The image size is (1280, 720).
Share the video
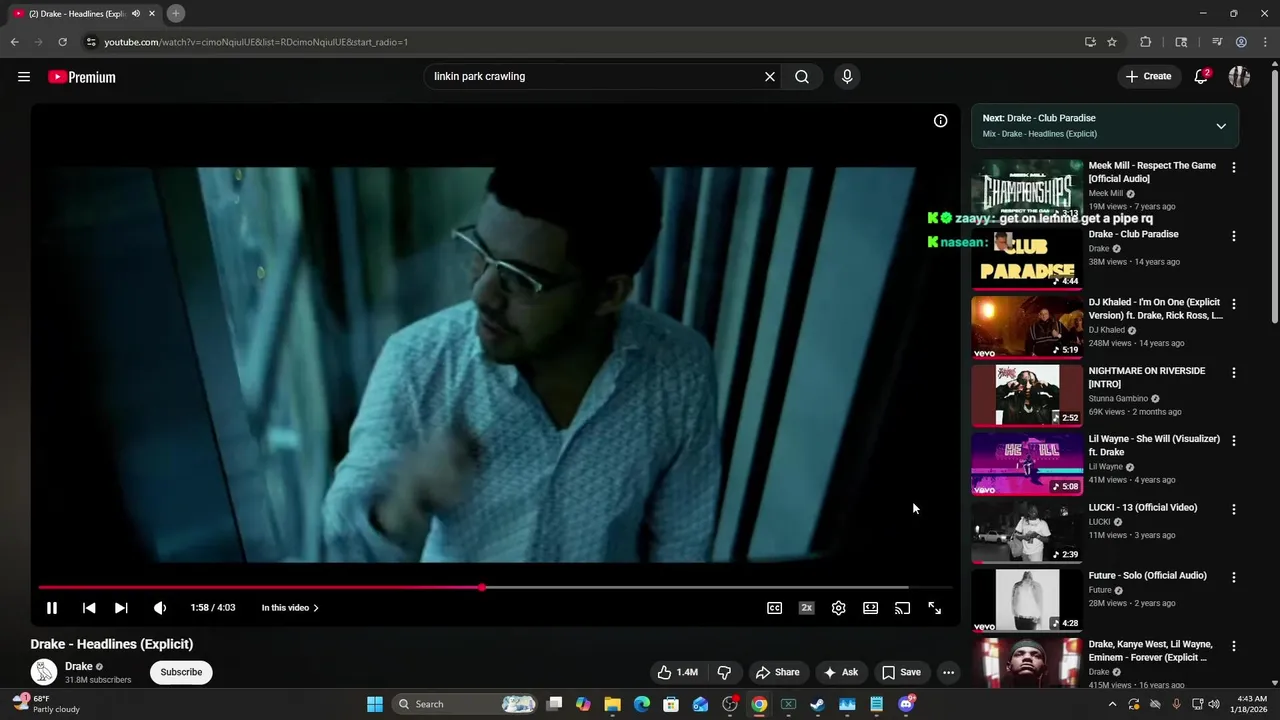pyautogui.click(x=777, y=672)
